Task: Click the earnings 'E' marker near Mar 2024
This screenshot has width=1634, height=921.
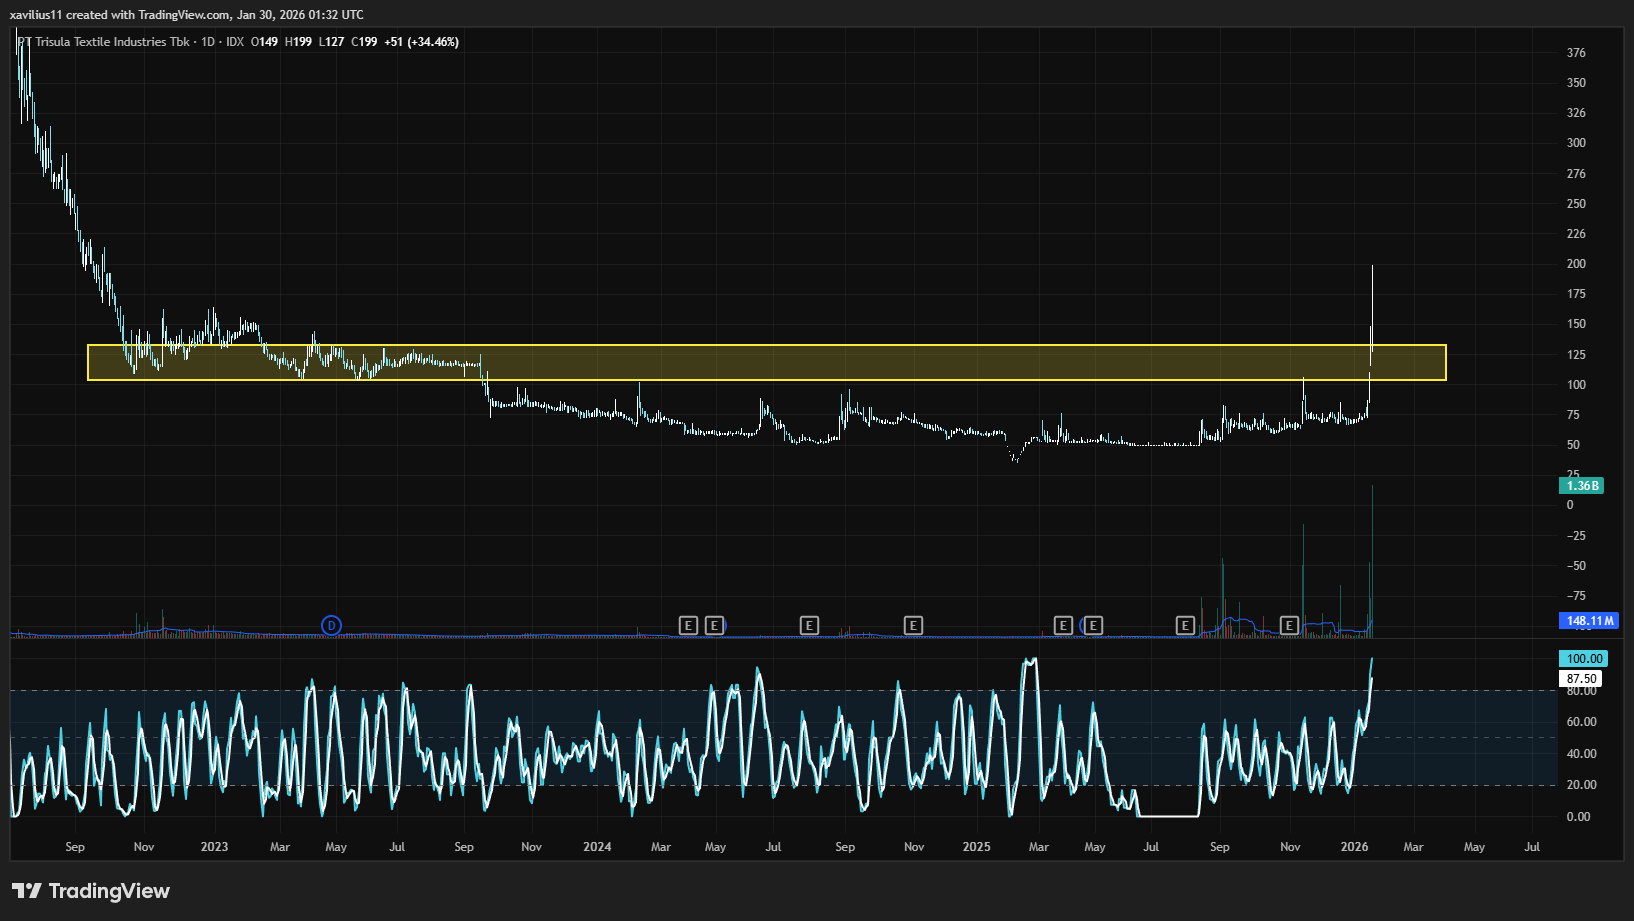Action: click(688, 626)
